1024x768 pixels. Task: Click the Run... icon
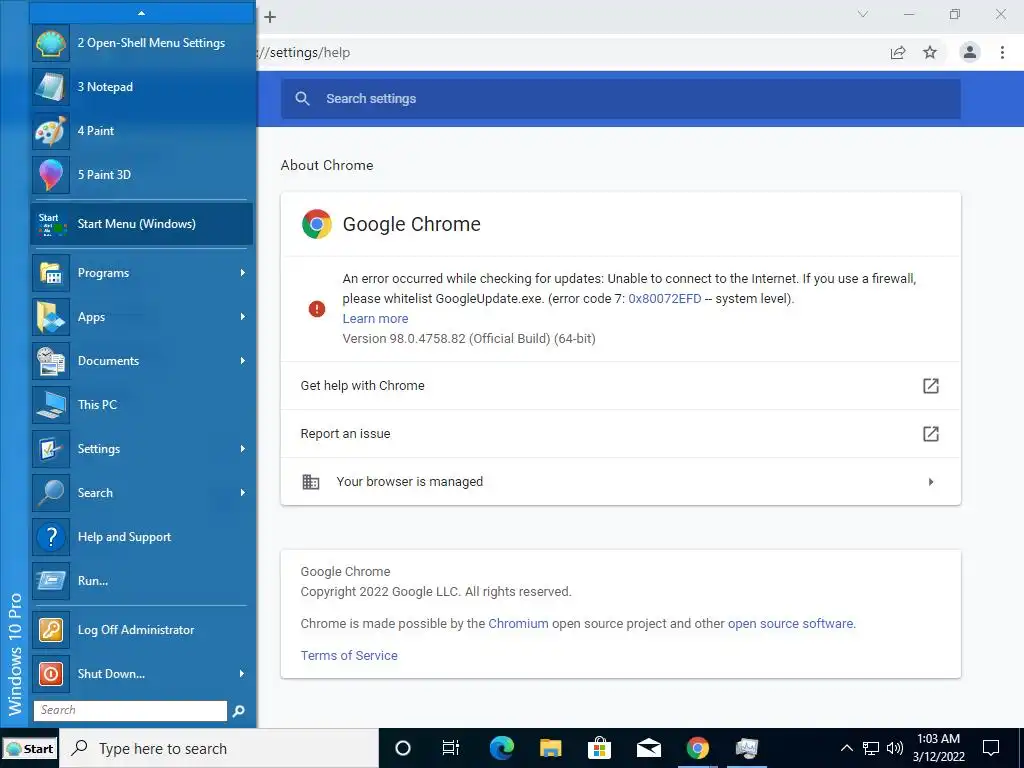pyautogui.click(x=51, y=581)
